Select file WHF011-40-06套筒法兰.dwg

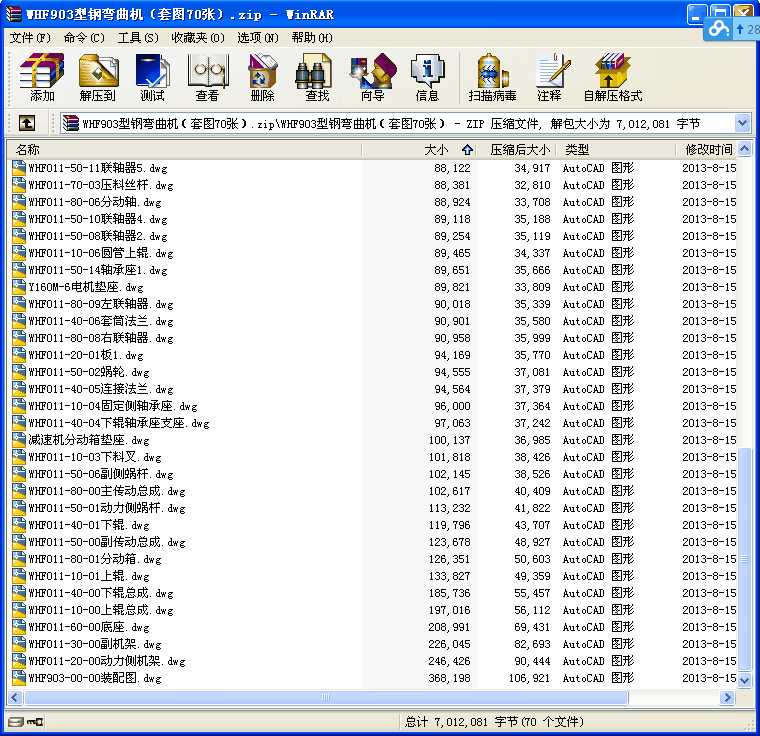point(101,320)
